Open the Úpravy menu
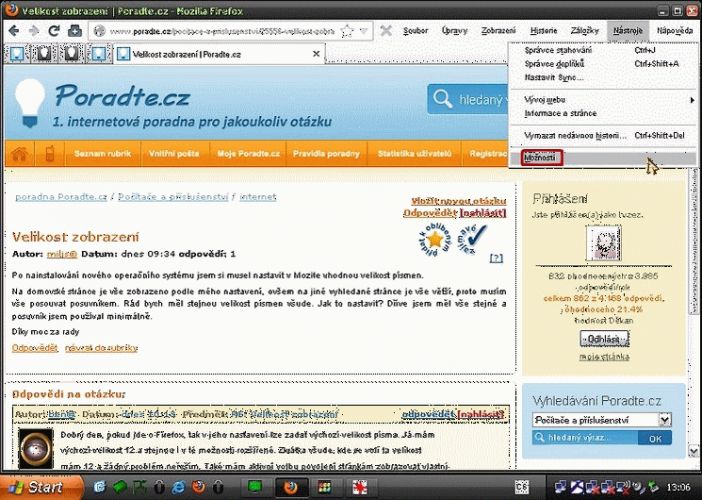Image resolution: width=702 pixels, height=500 pixels. coord(454,31)
